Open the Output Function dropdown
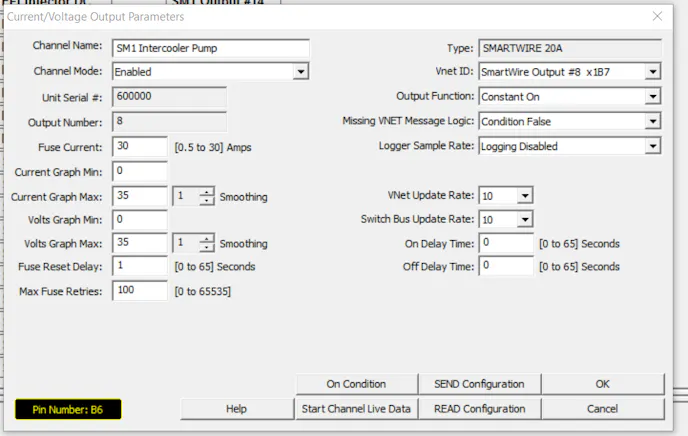The image size is (688, 436). point(652,97)
